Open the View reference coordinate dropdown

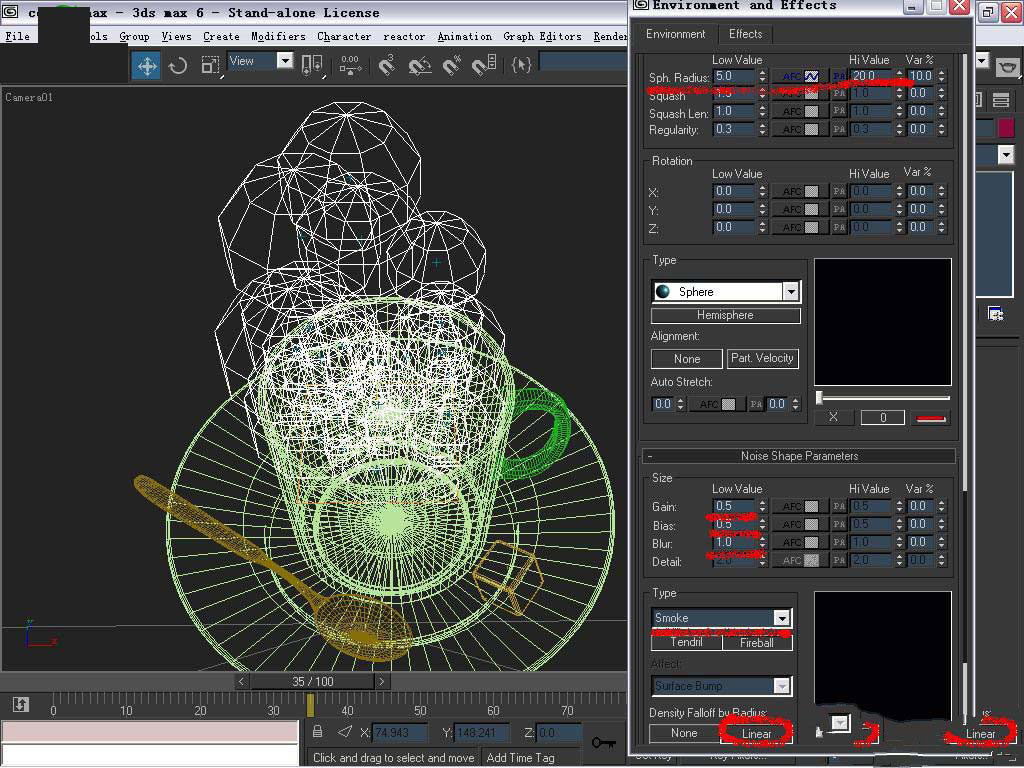pos(284,62)
